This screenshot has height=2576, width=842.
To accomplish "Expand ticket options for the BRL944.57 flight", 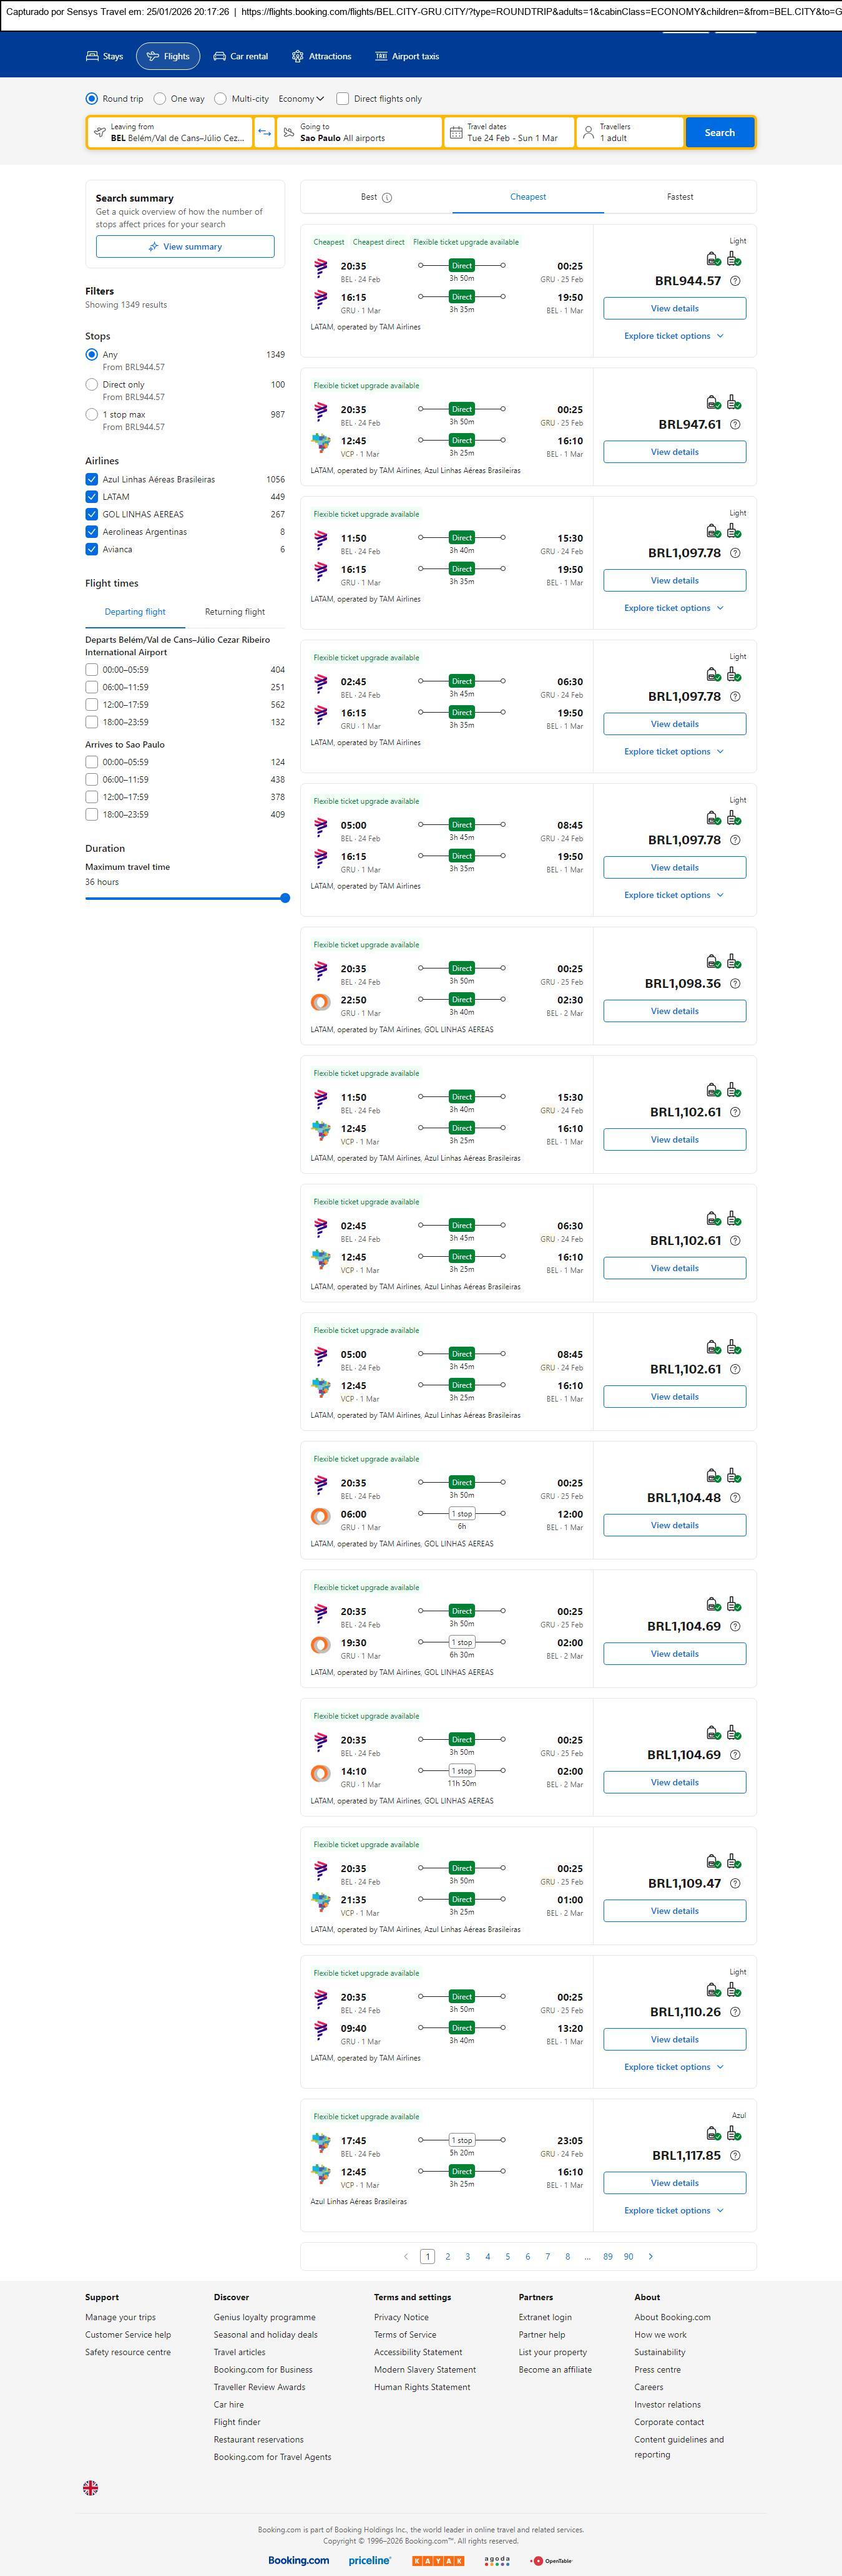I will click(x=673, y=336).
